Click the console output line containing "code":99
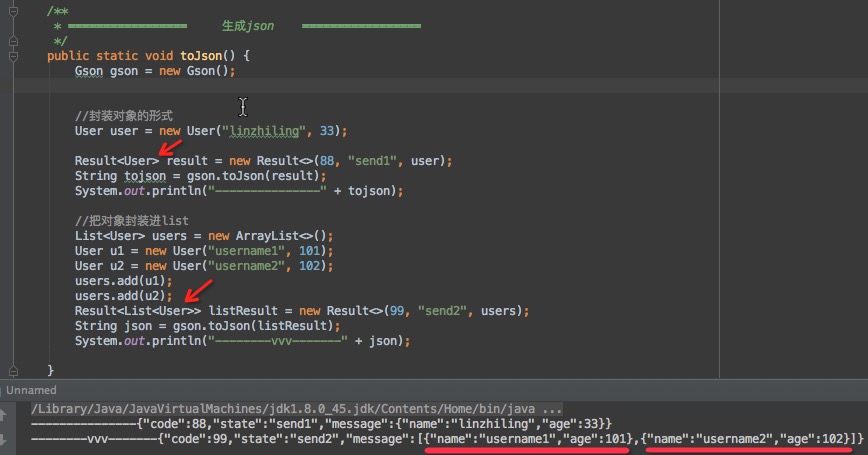The image size is (868, 455). tap(447, 439)
